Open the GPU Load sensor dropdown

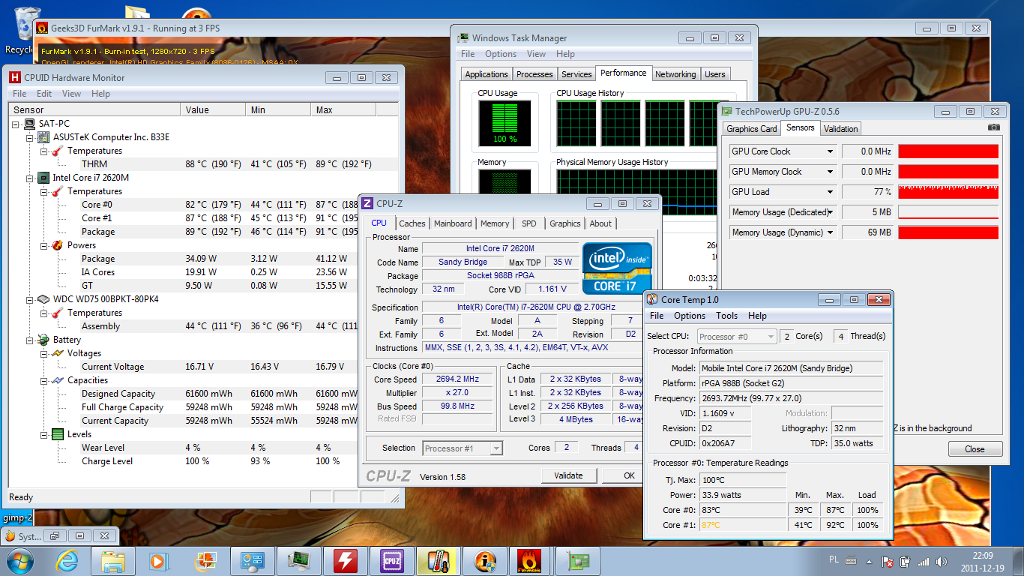(830, 192)
